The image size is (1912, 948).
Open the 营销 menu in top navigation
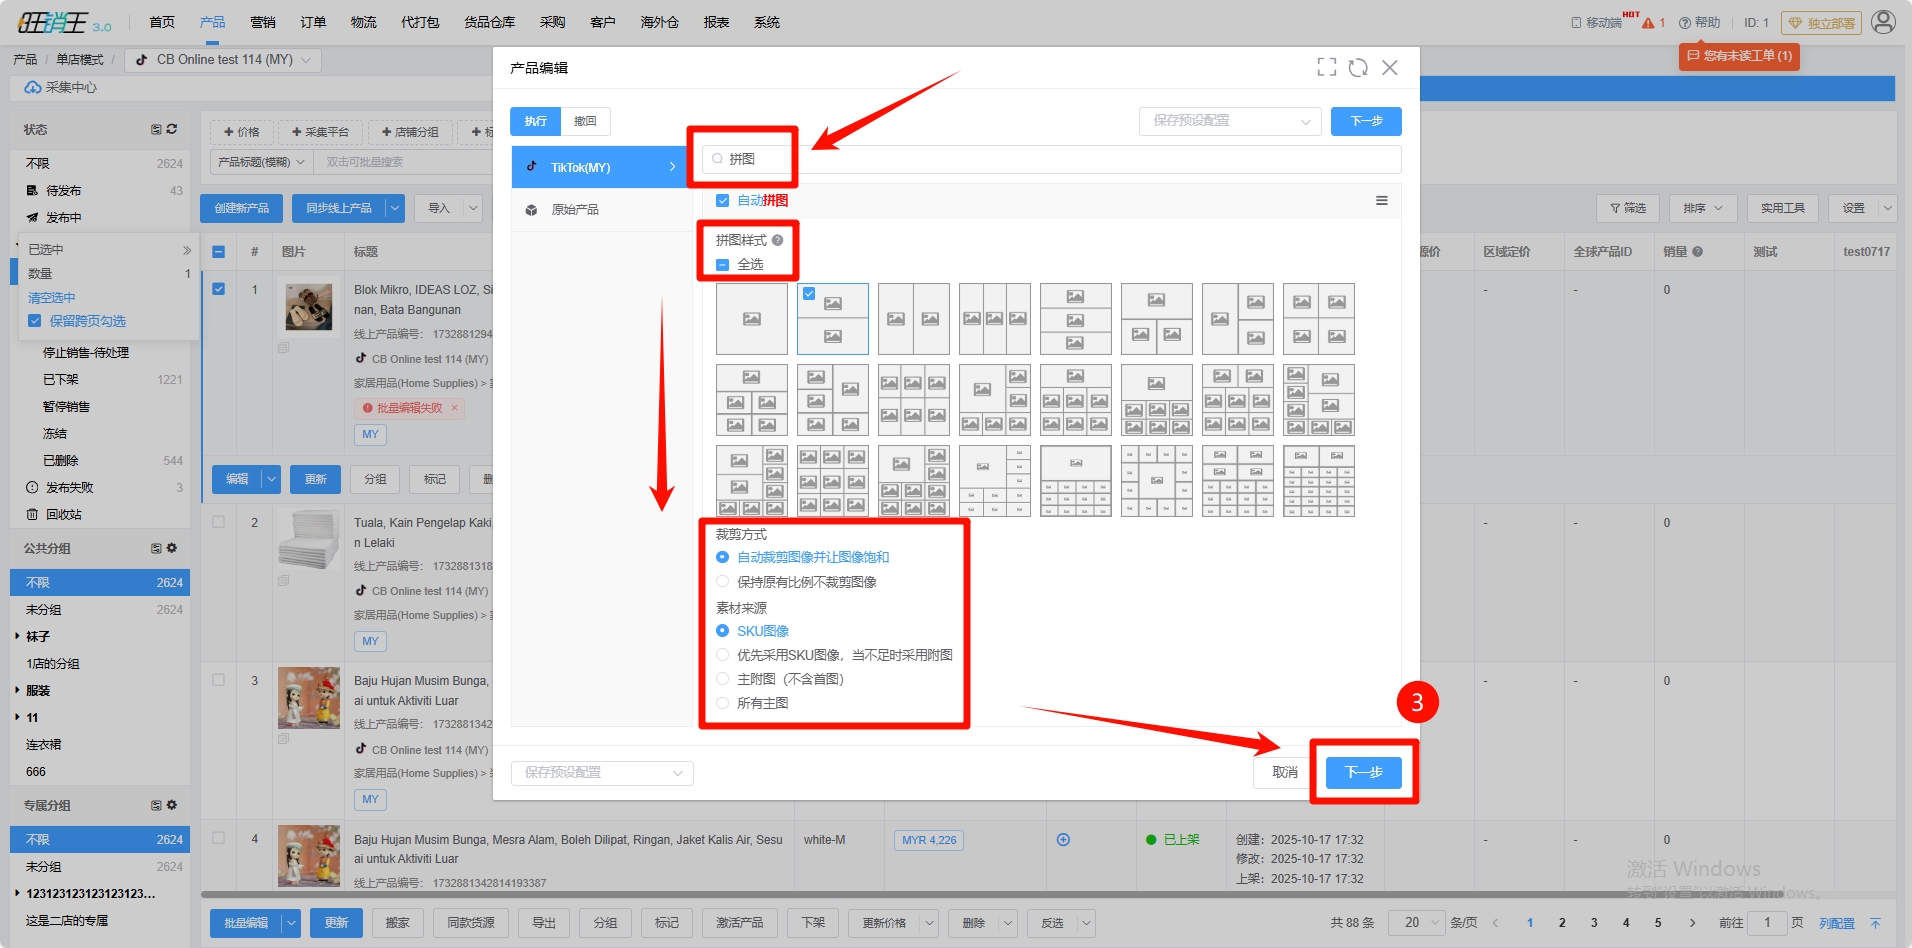tap(263, 22)
